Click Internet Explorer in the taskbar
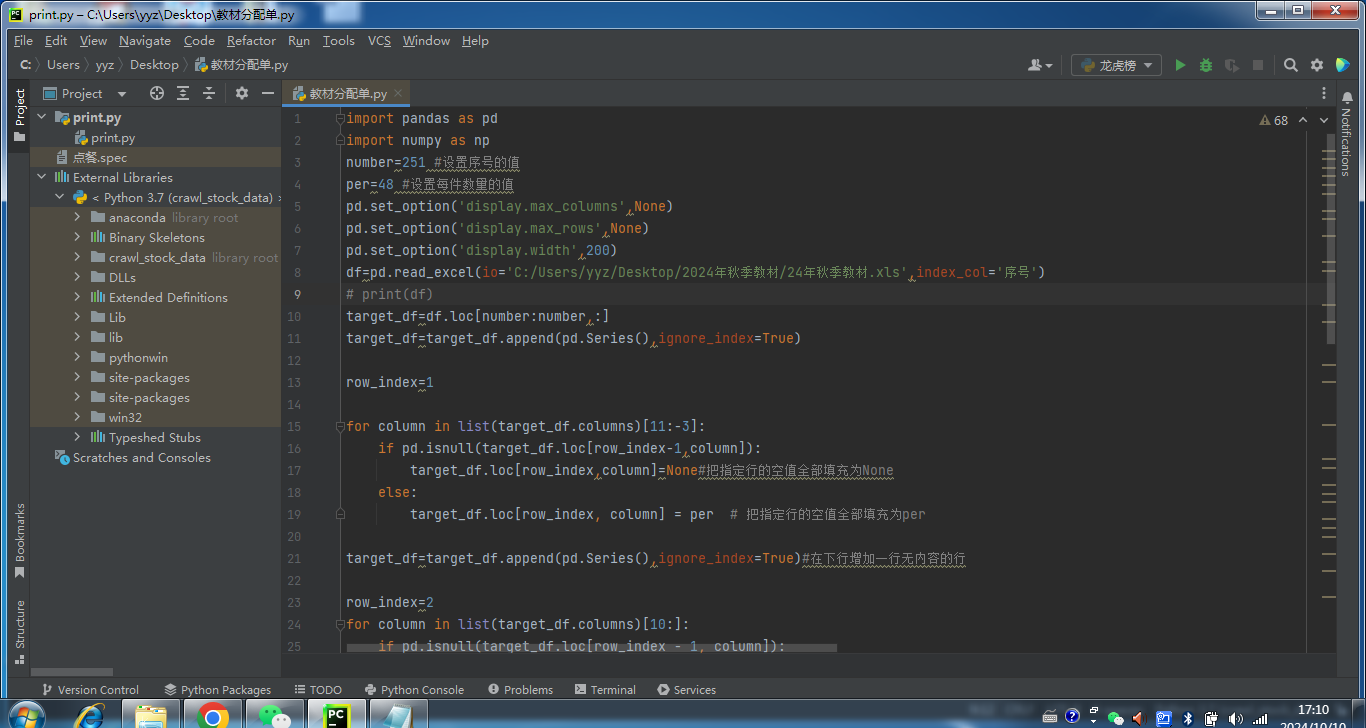1366x728 pixels. [90, 715]
